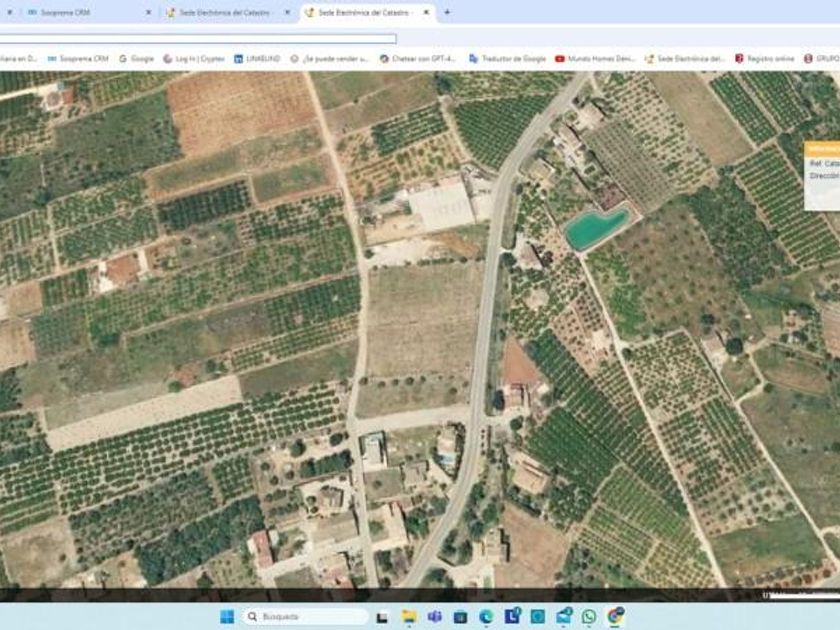Open a new browser tab
The height and width of the screenshot is (630, 840).
(x=447, y=12)
